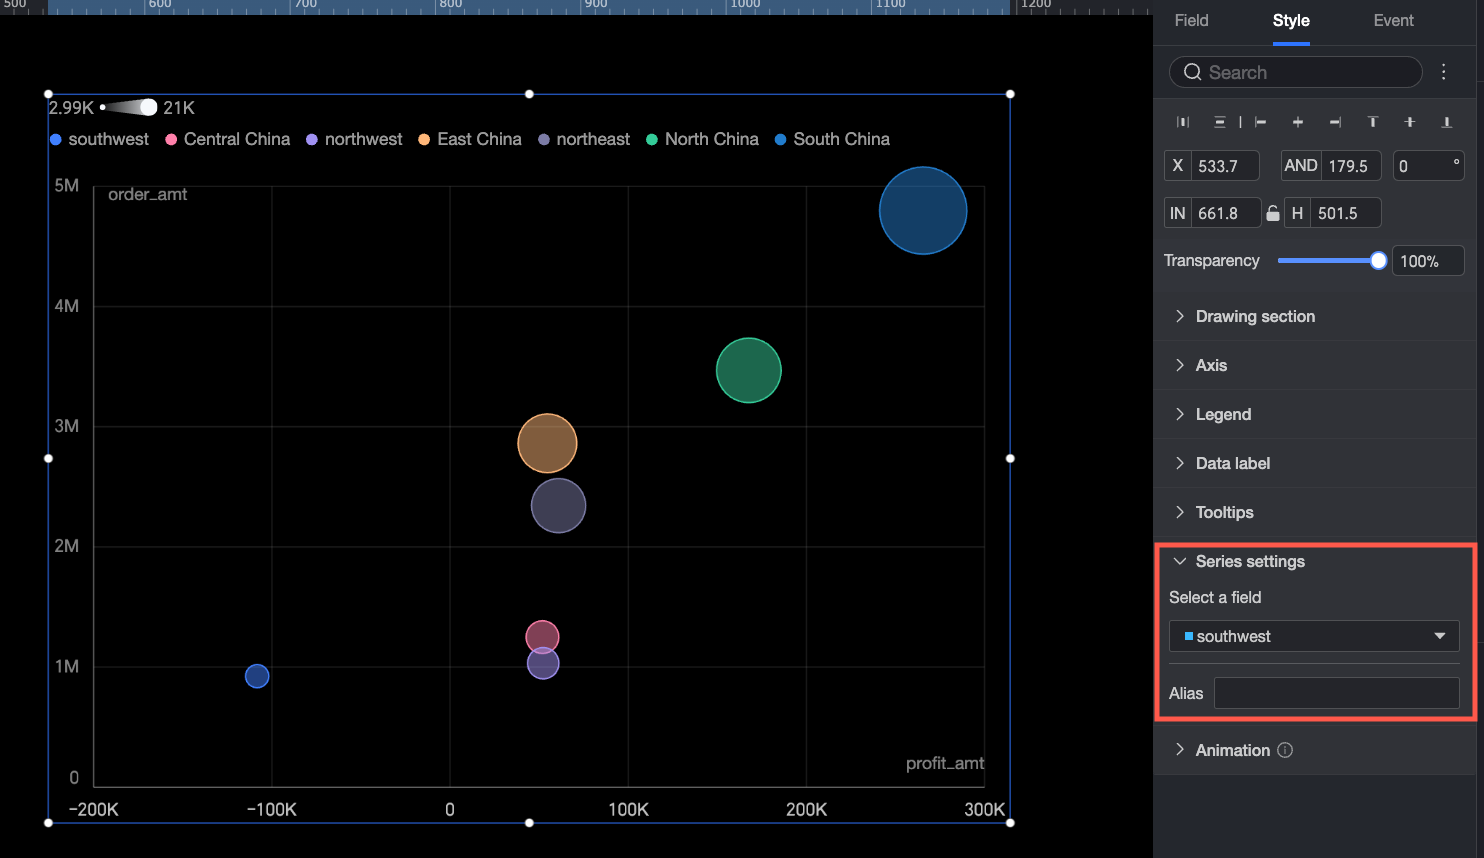Switch to the Event tab
The image size is (1484, 858).
click(1393, 20)
